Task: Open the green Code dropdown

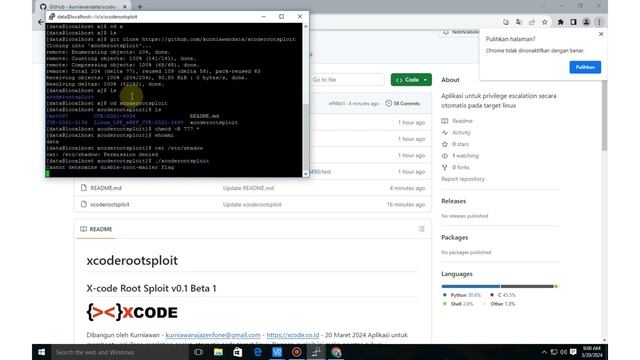Action: [x=411, y=80]
